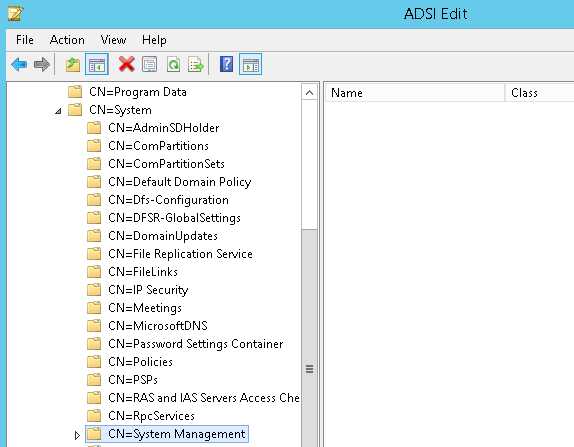Image resolution: width=574 pixels, height=447 pixels.
Task: Sort by the Class column header
Action: click(x=539, y=93)
